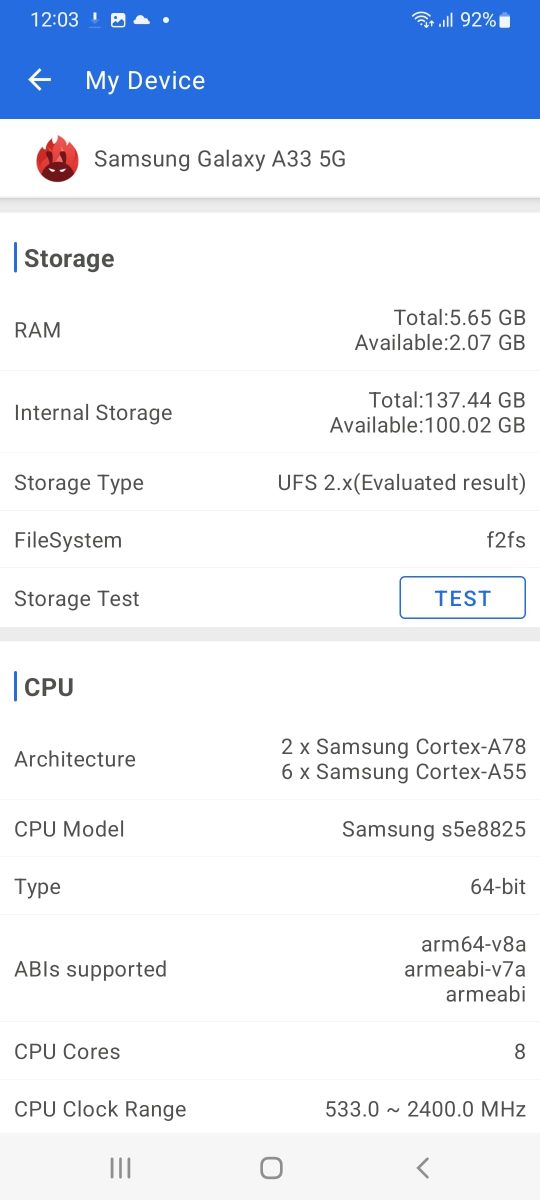
Task: Tap the Android back navigation chevron
Action: pyautogui.click(x=422, y=1167)
